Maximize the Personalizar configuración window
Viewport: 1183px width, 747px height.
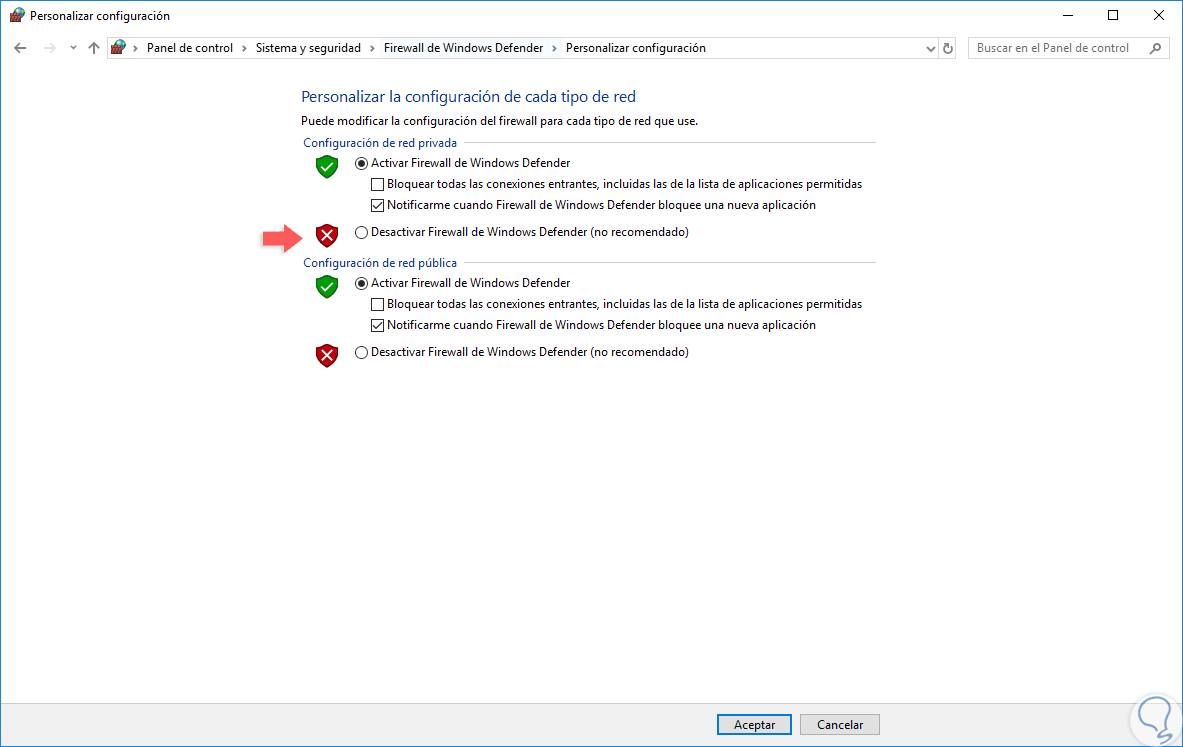click(1113, 15)
